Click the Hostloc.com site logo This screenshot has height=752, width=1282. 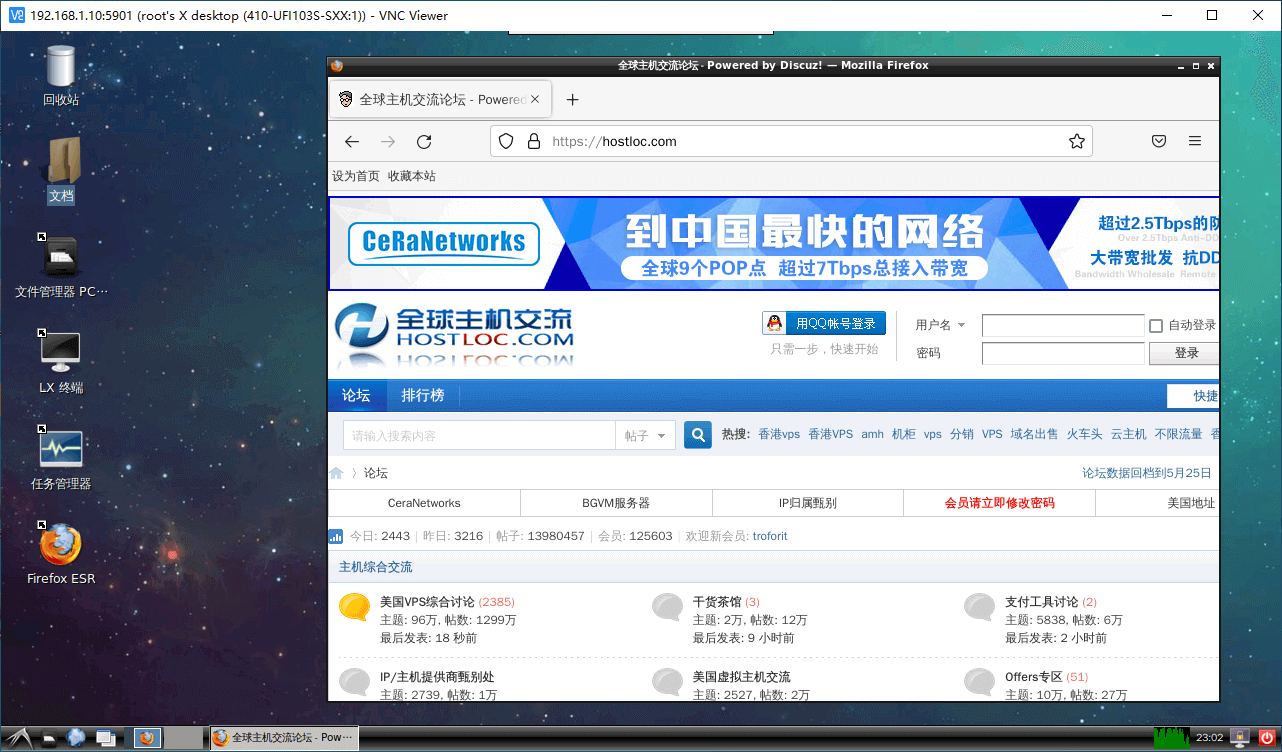pyautogui.click(x=454, y=335)
